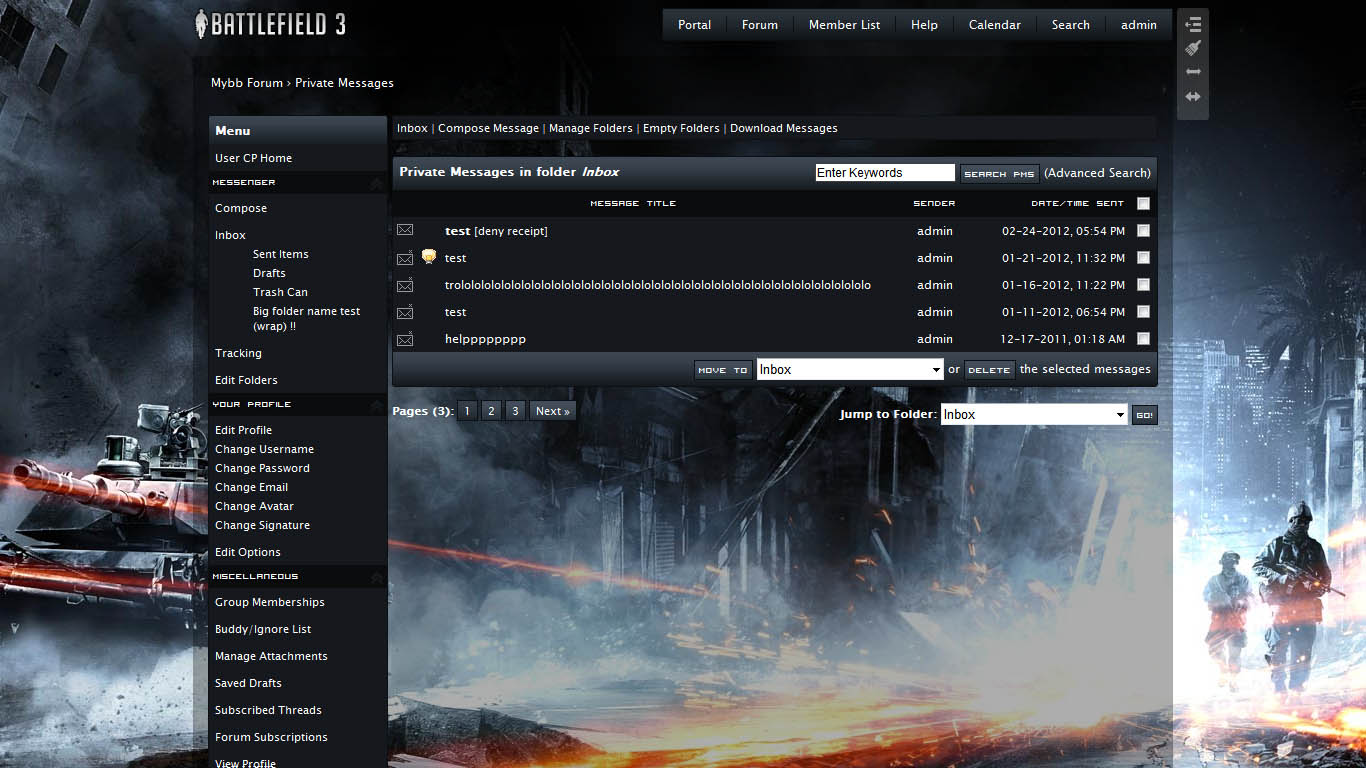
Task: Select the checkbox for the helppppppppp message
Action: 1143,339
